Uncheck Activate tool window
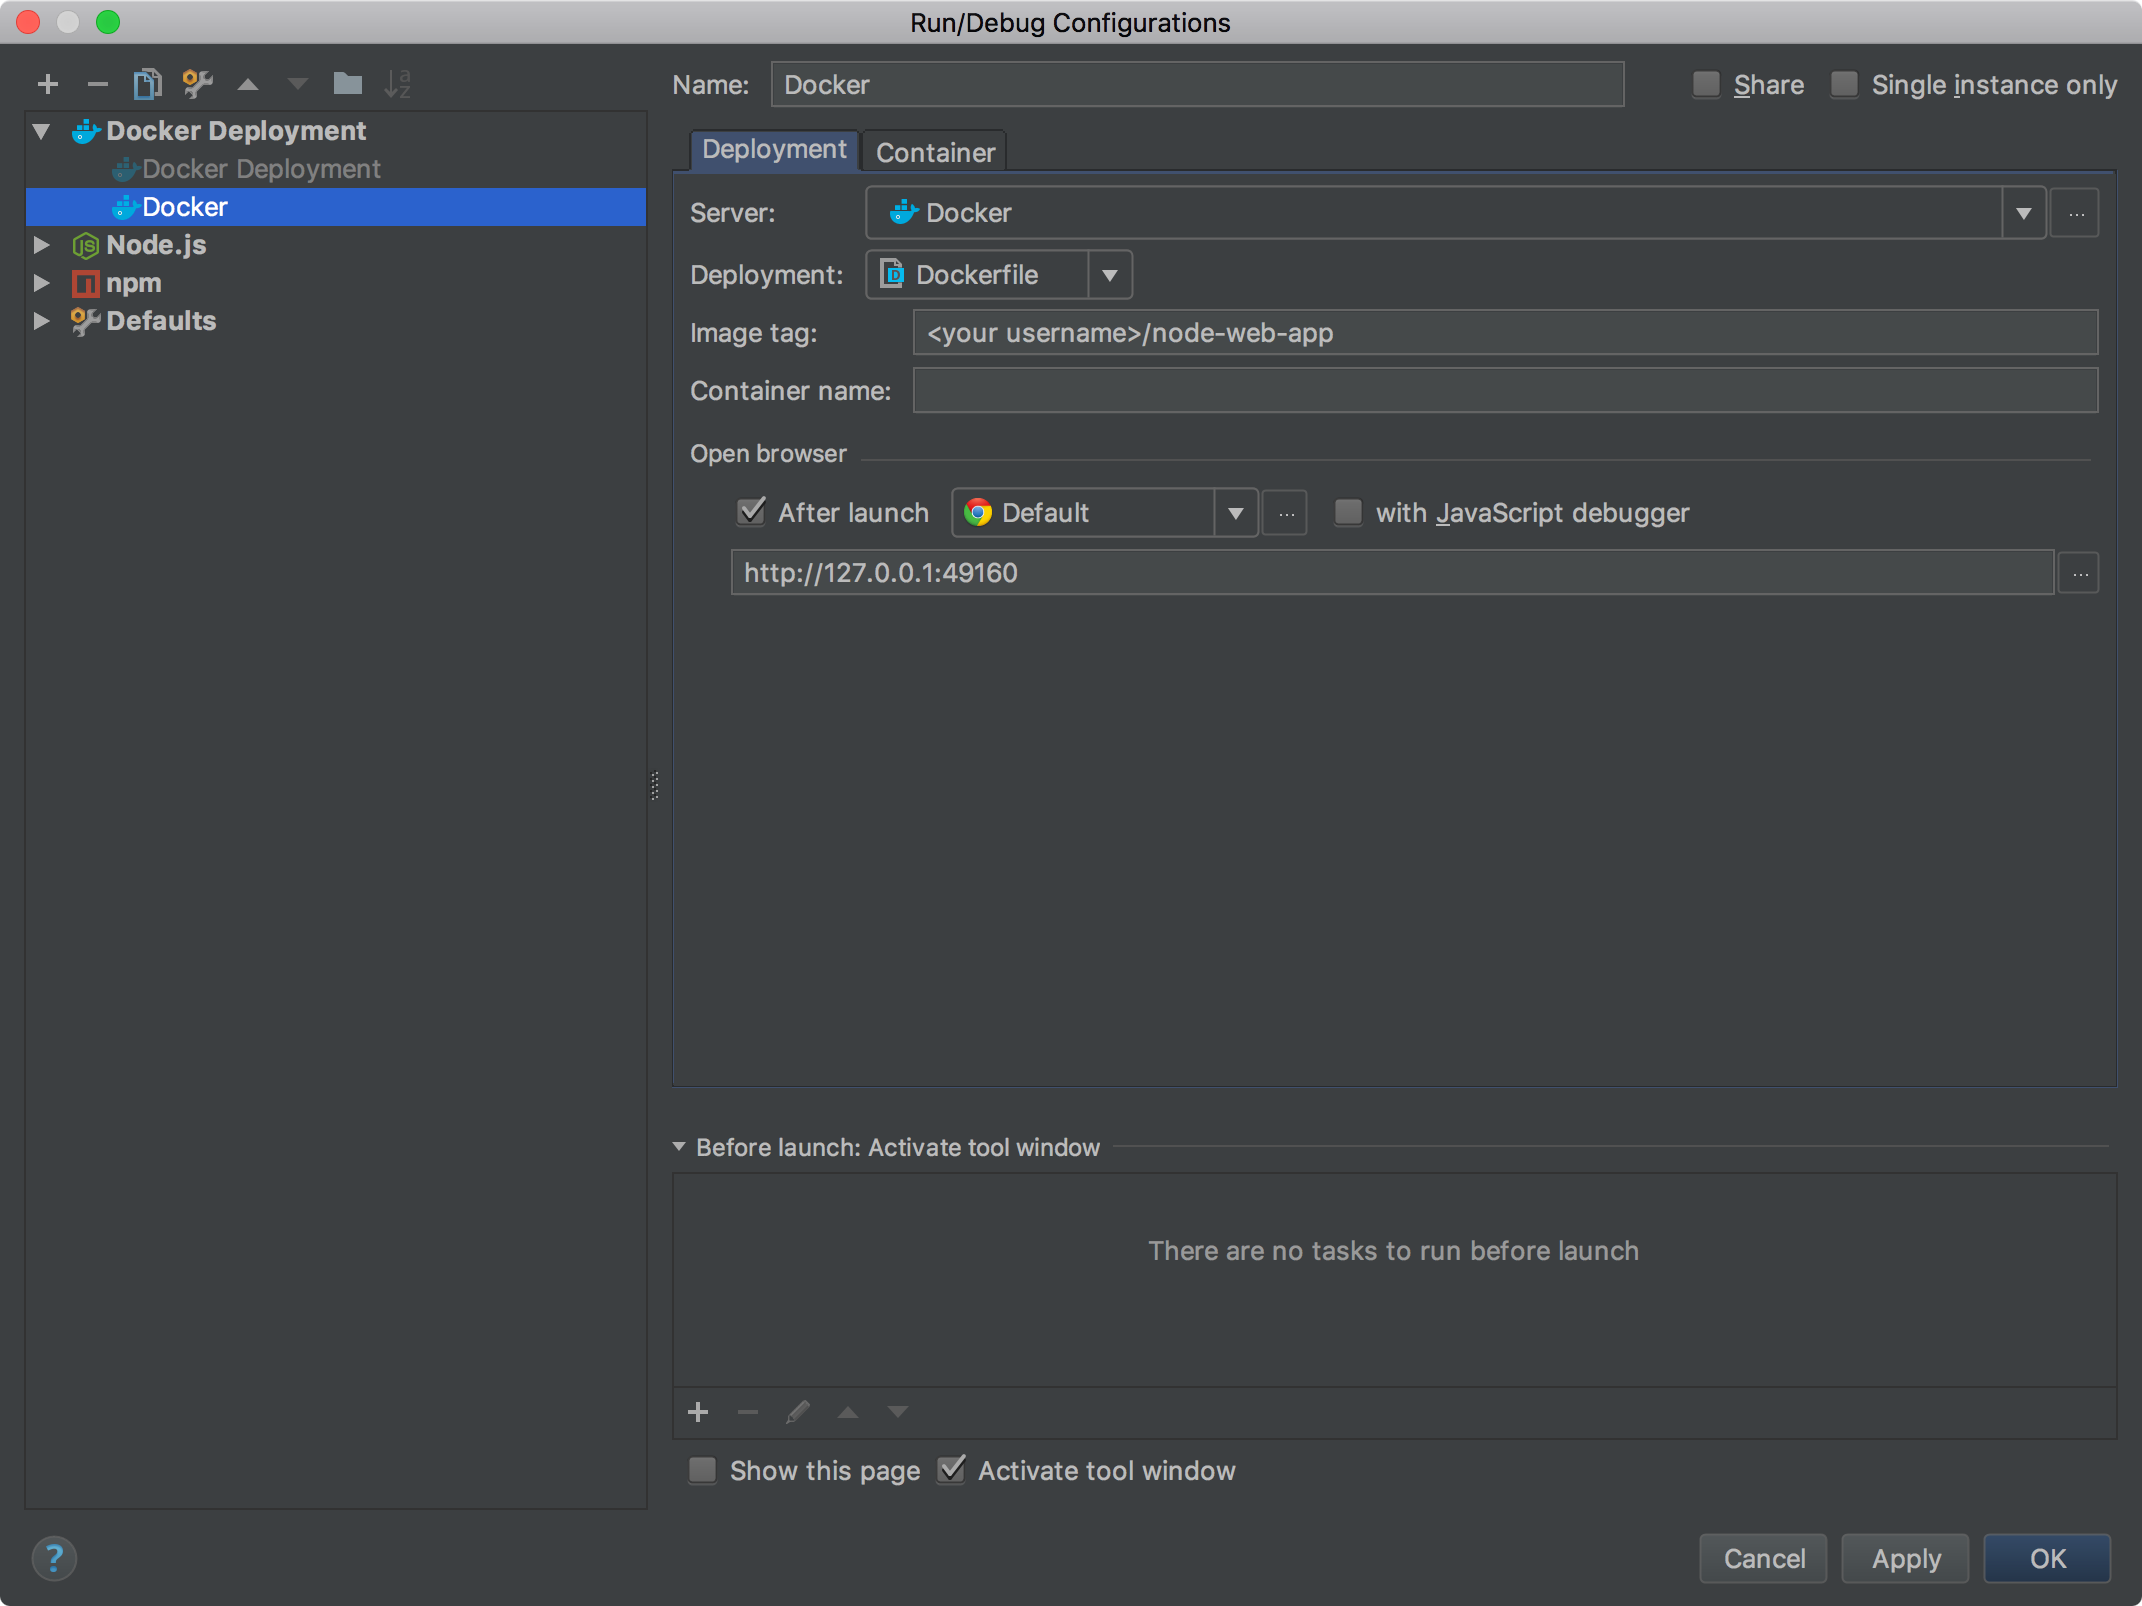 951,1469
